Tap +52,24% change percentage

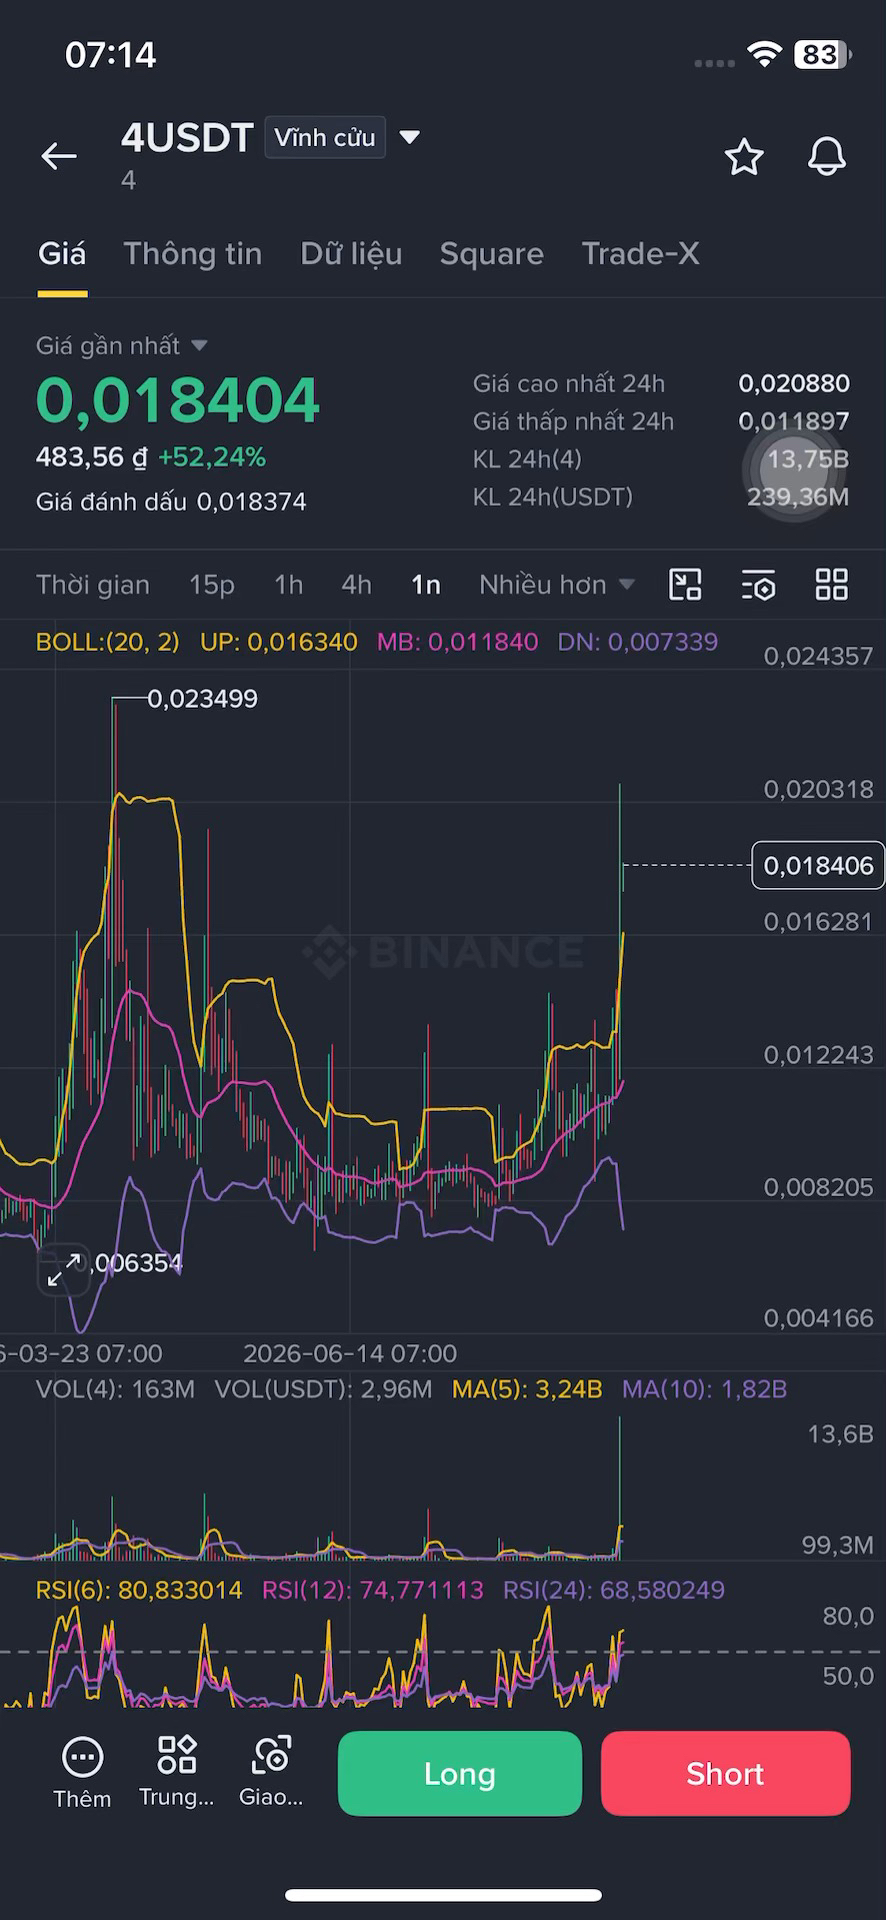click(212, 458)
